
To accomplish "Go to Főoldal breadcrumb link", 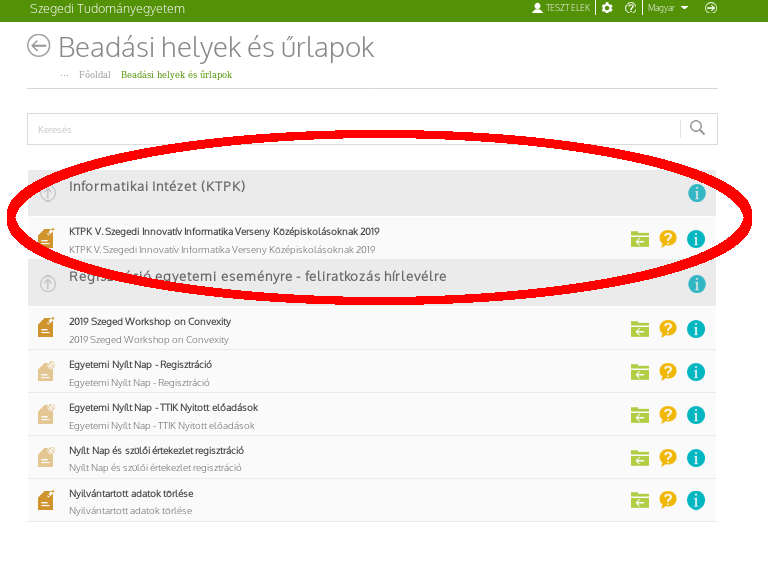I will coord(94,75).
